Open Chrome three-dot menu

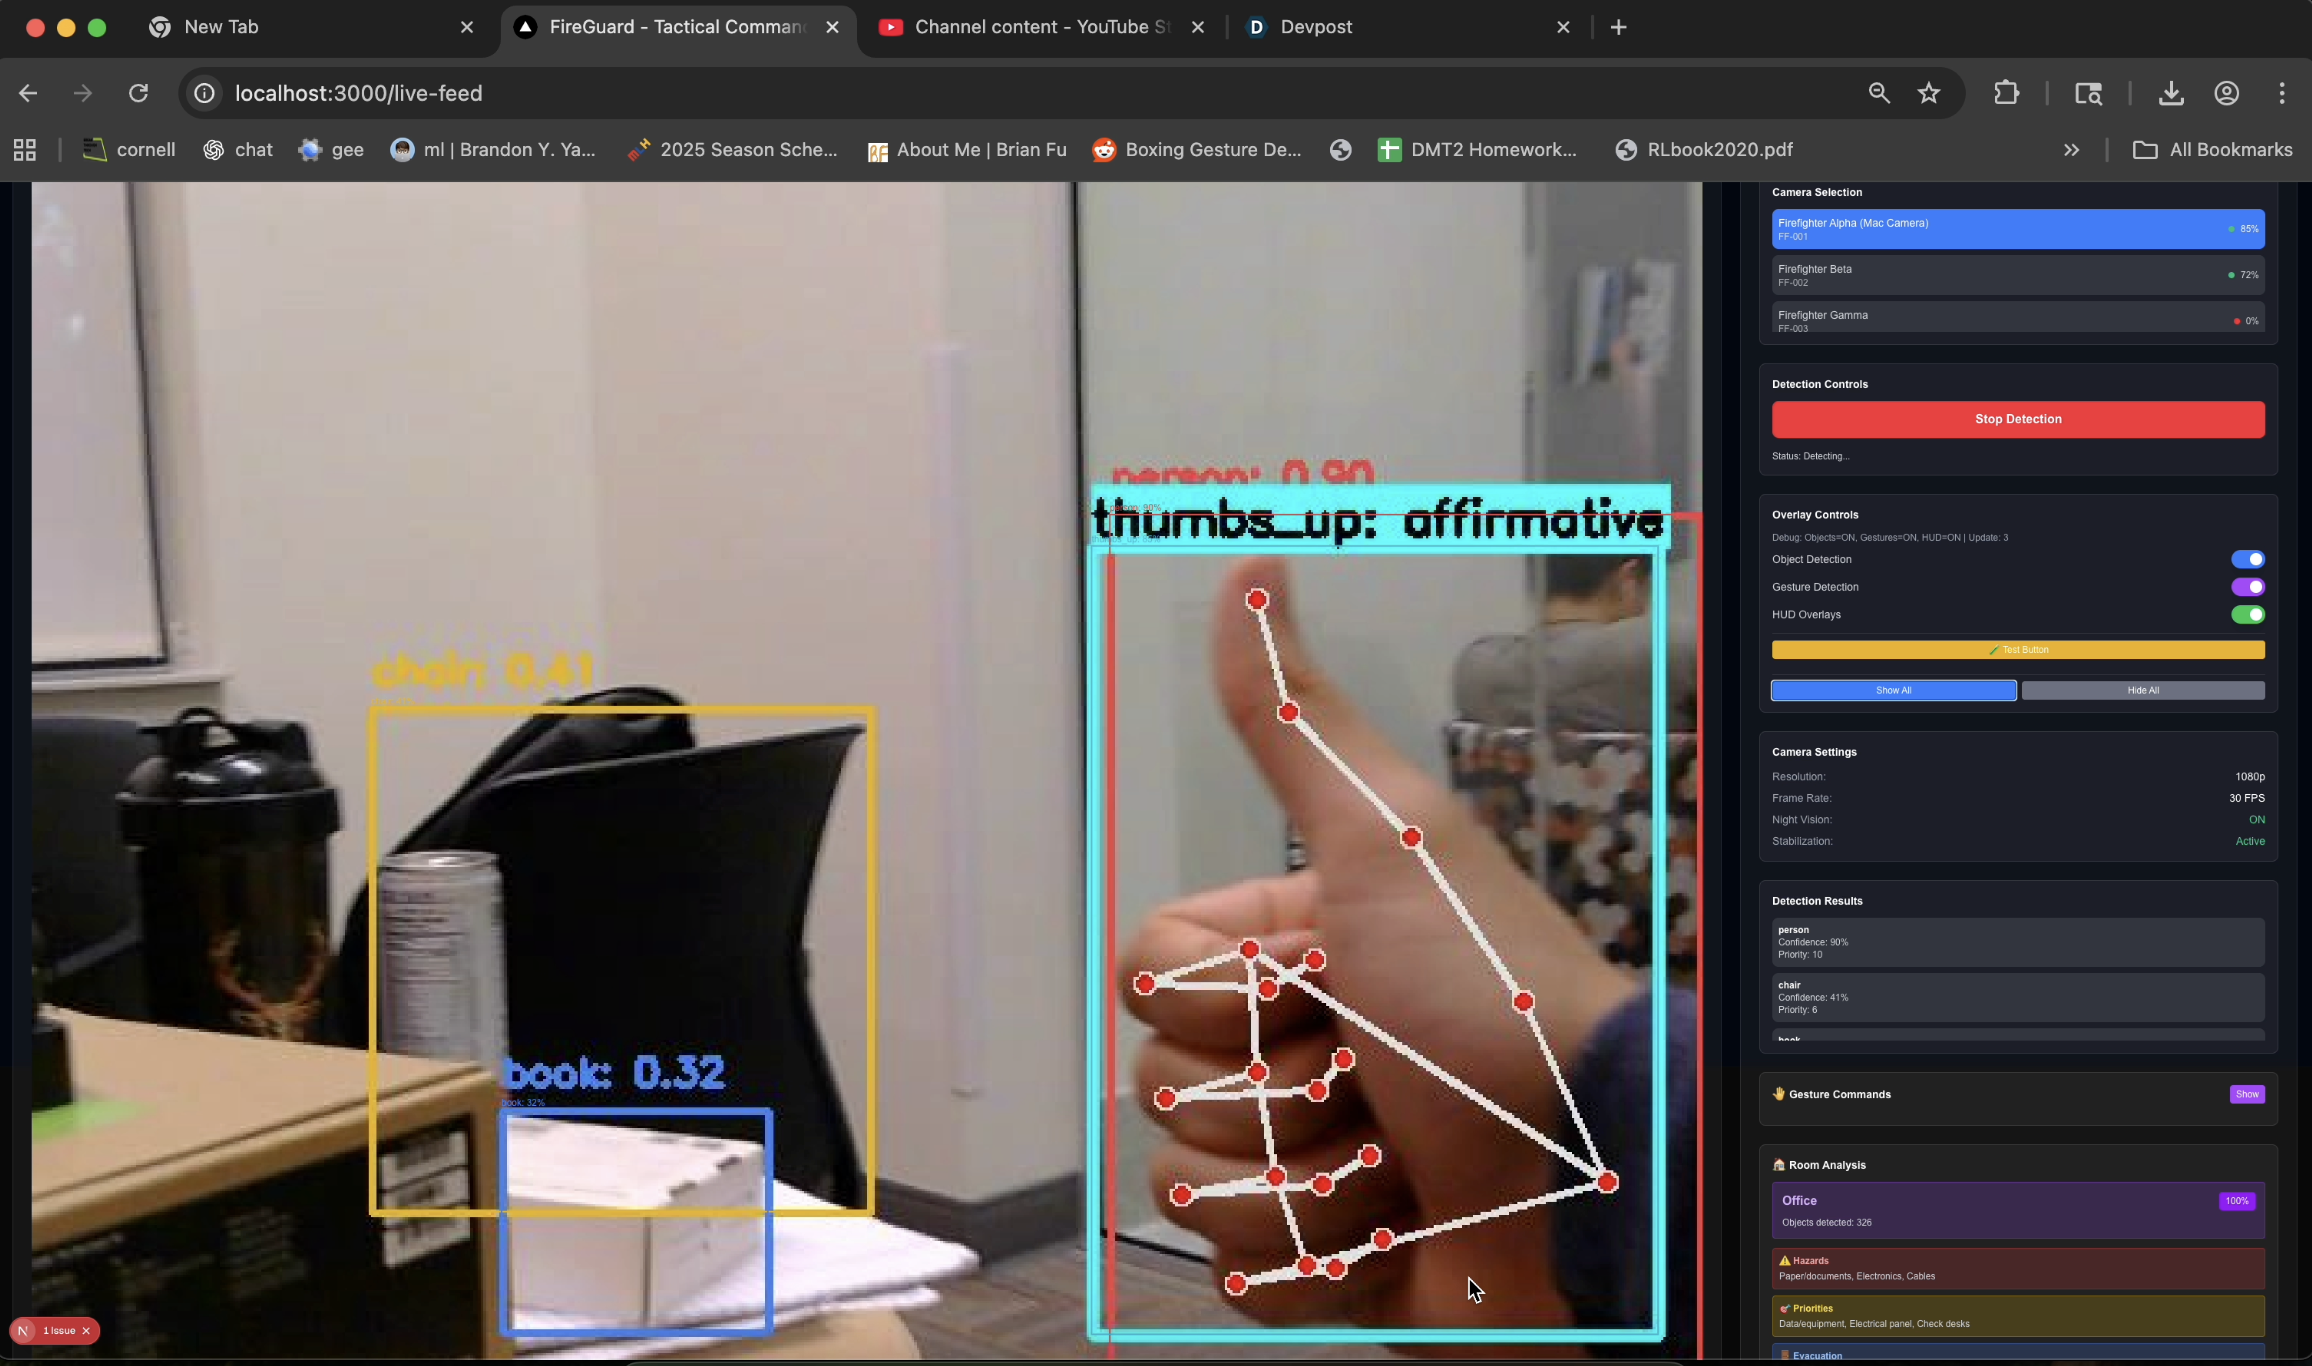point(2281,93)
